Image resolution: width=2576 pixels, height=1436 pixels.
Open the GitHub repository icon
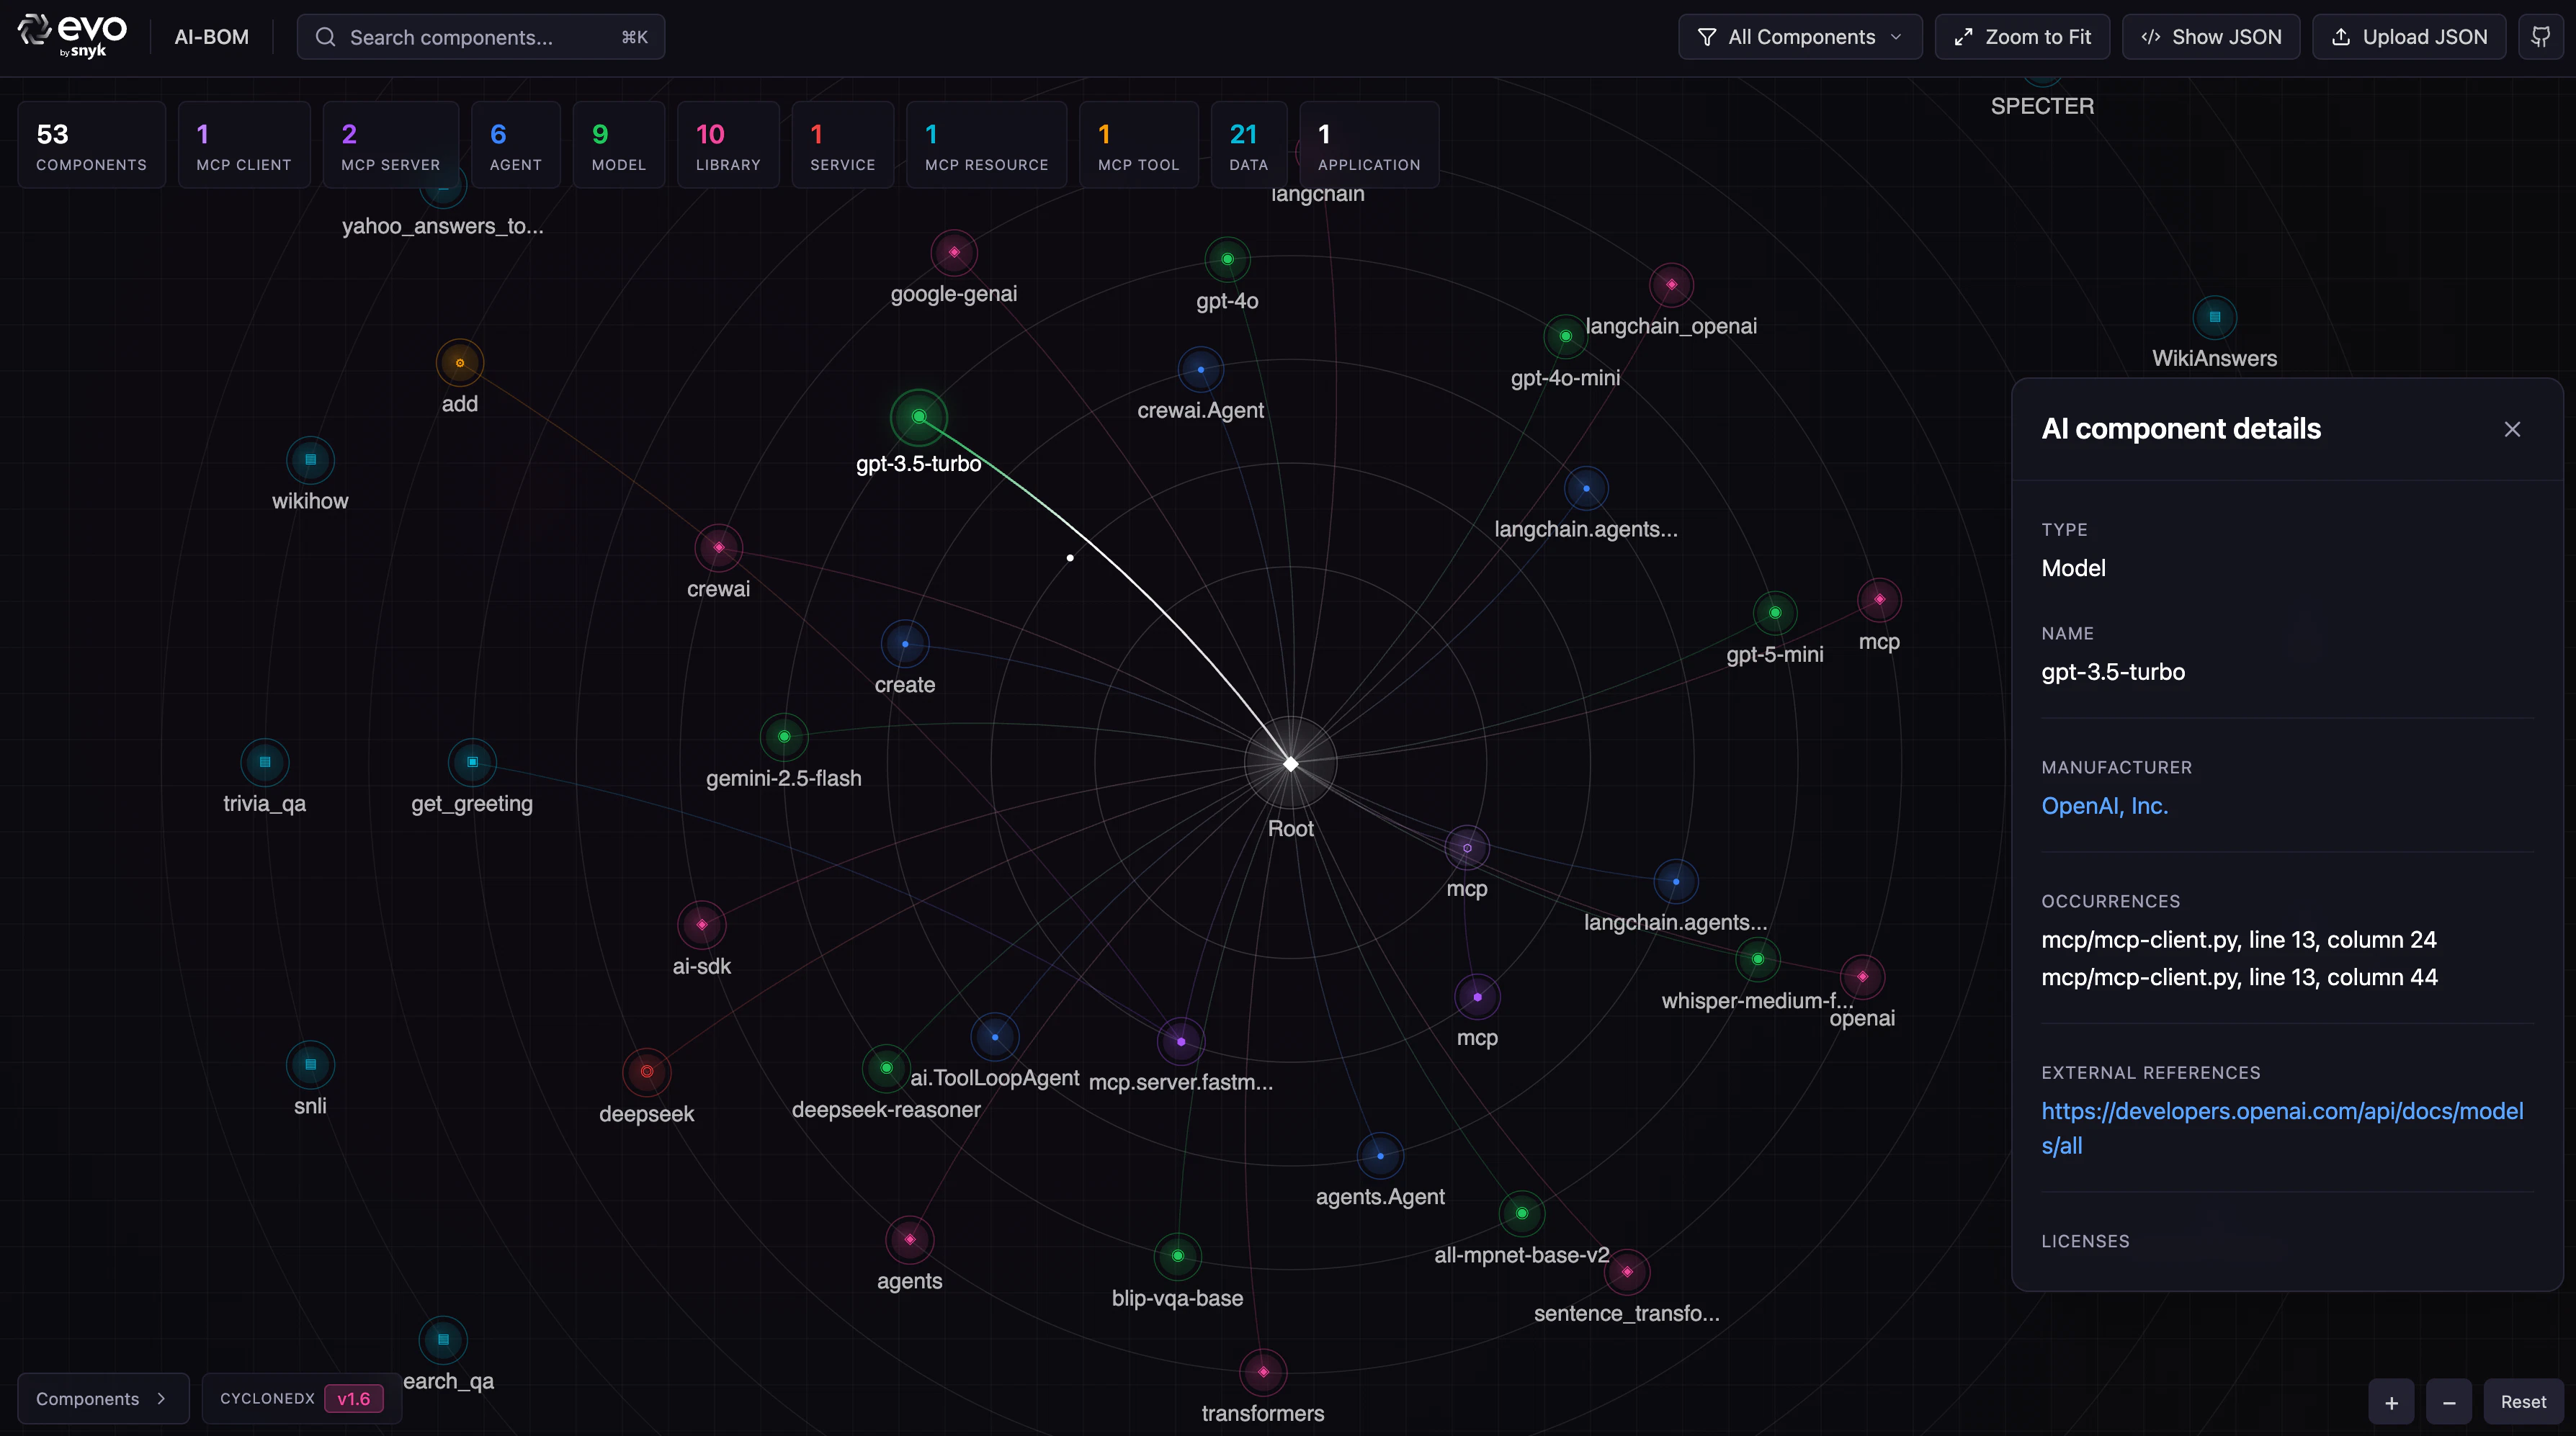pos(2540,37)
